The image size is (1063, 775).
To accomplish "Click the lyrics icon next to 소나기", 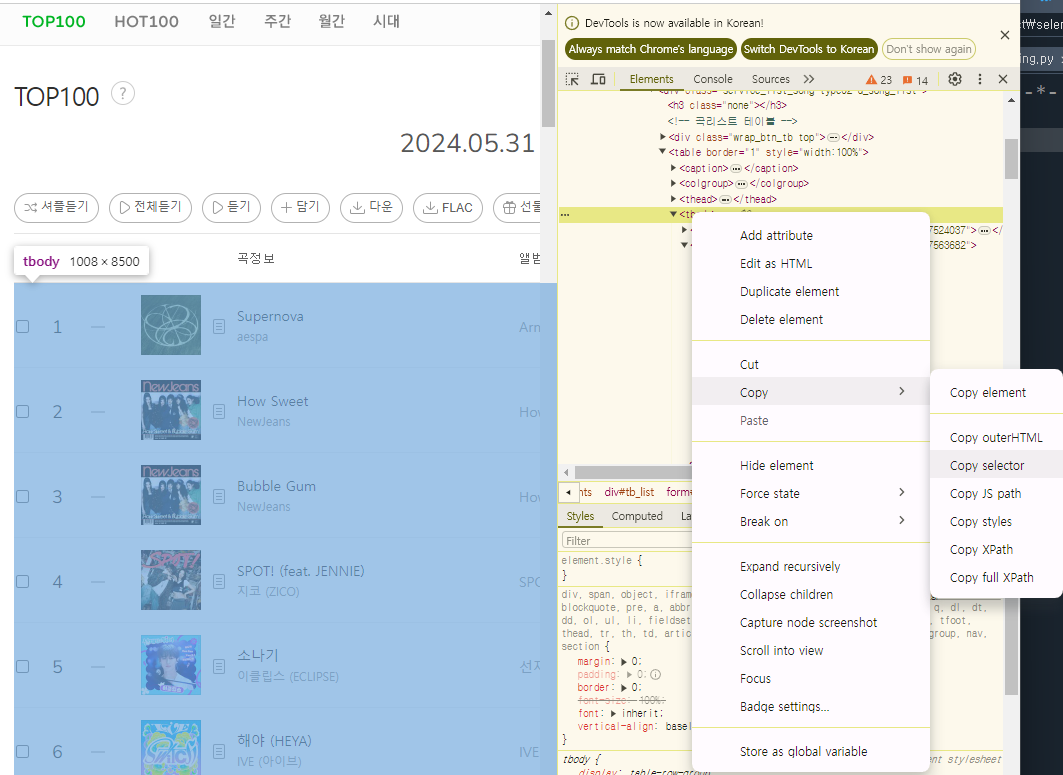I will pyautogui.click(x=219, y=667).
